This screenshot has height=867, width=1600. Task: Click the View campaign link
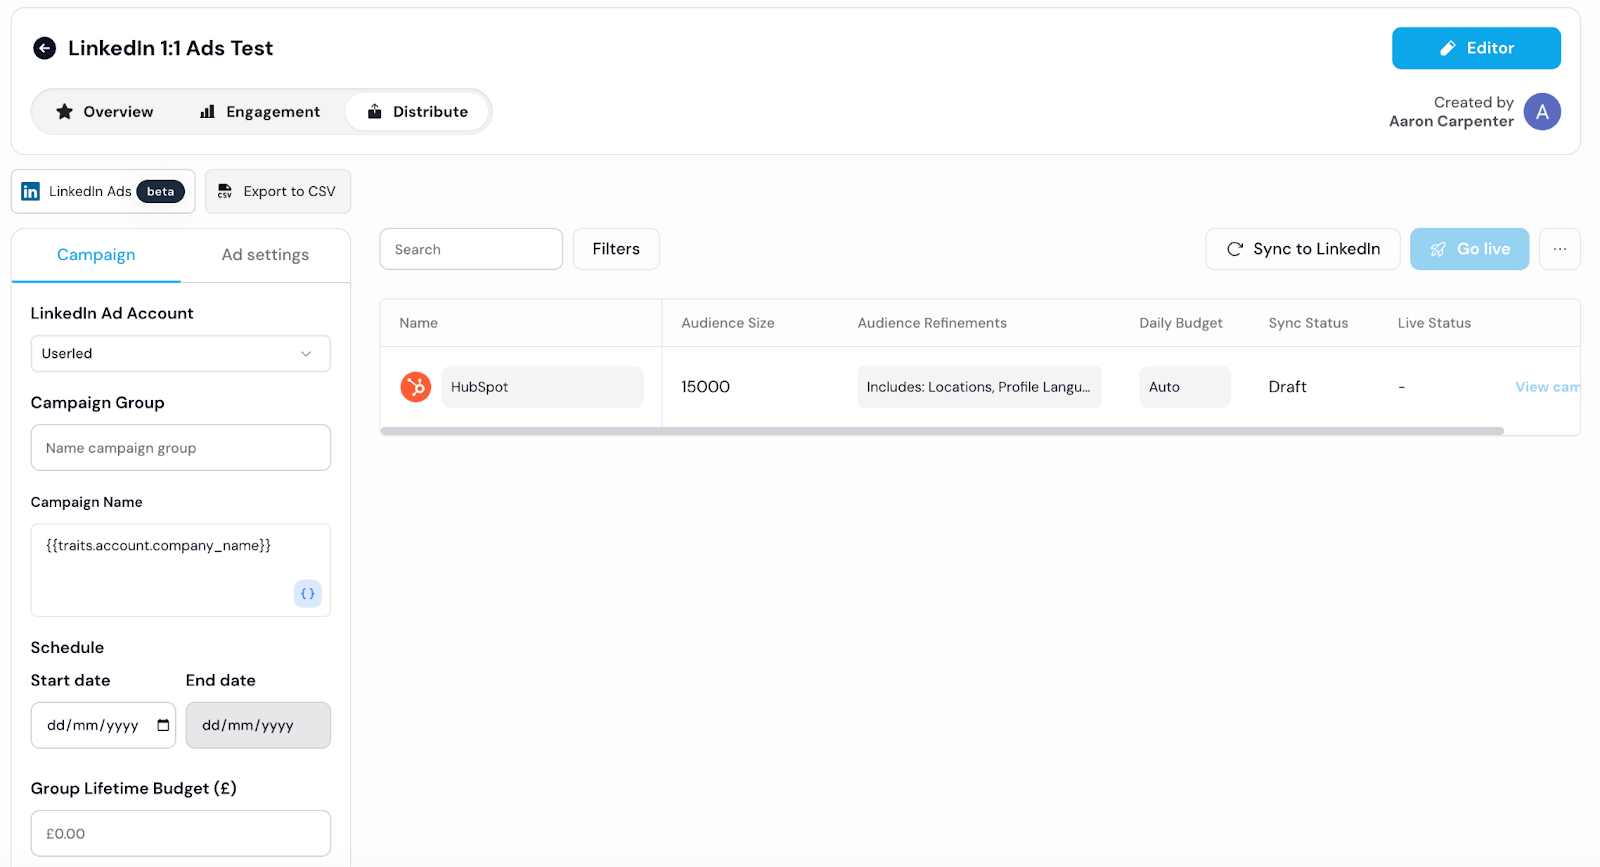tap(1547, 387)
